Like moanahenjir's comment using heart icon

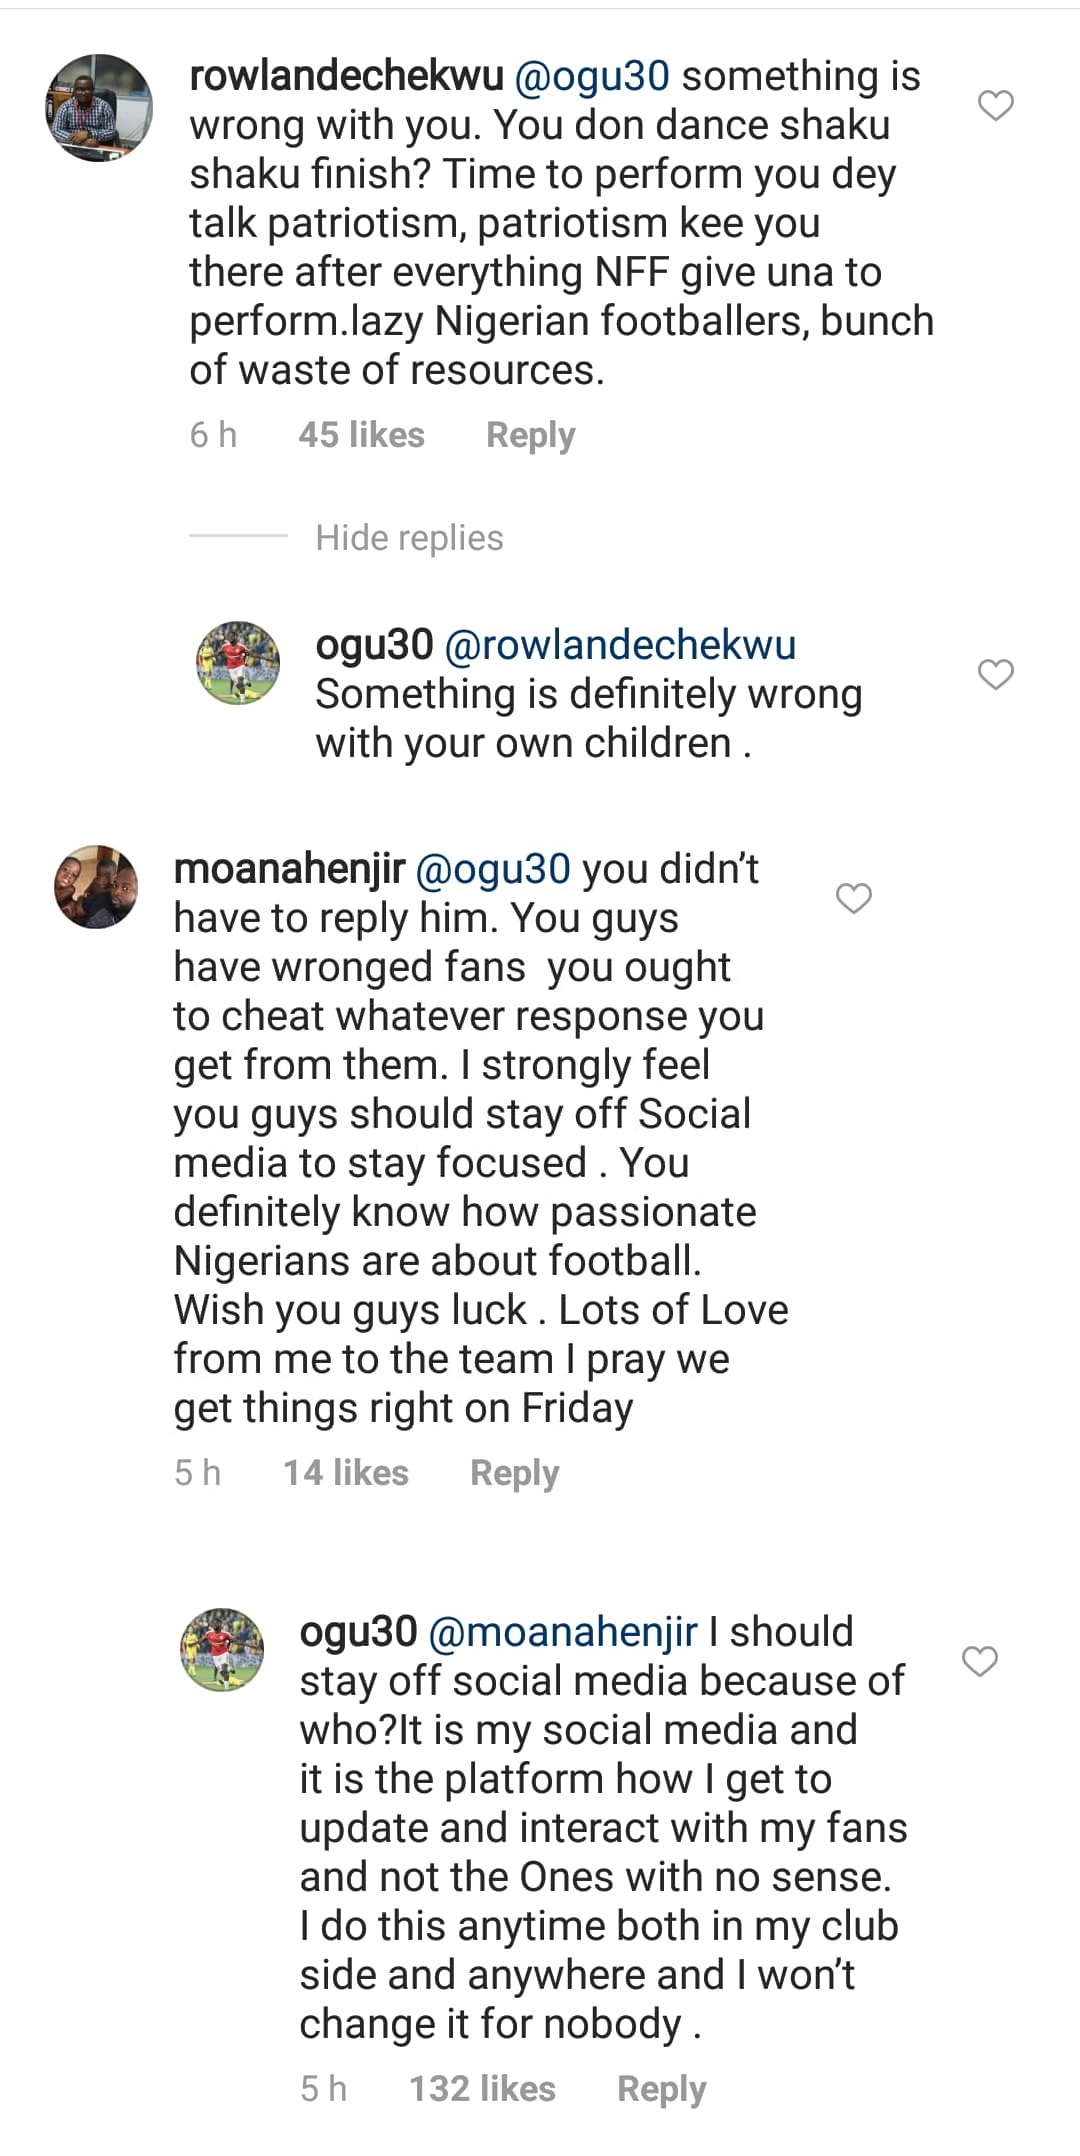(853, 898)
